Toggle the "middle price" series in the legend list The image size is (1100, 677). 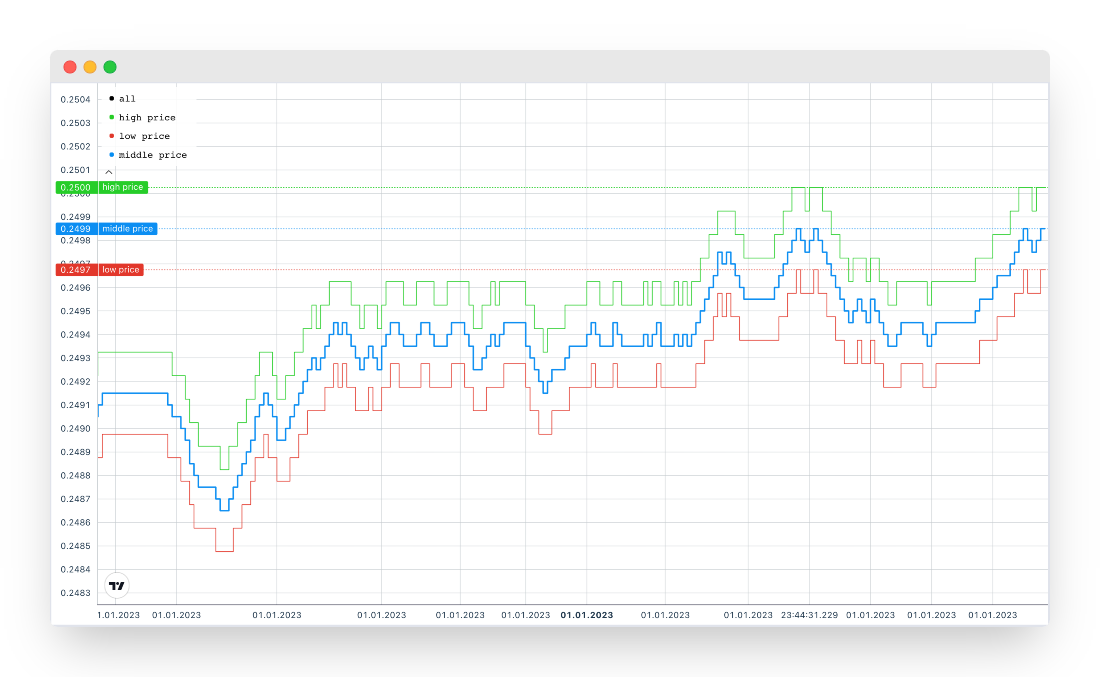point(152,155)
